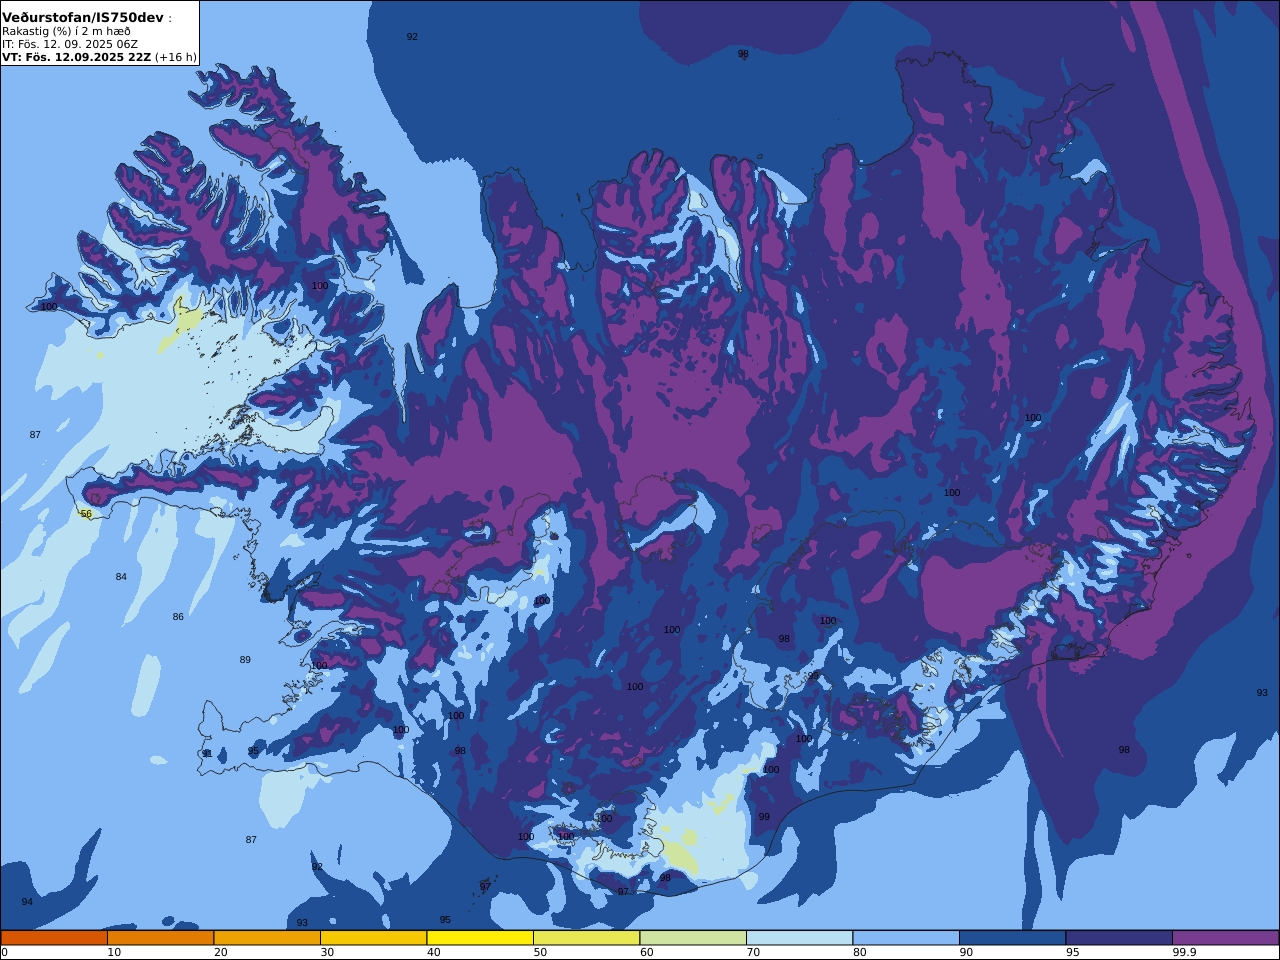Click the legend tick label 40
The width and height of the screenshot is (1280, 960).
434,952
